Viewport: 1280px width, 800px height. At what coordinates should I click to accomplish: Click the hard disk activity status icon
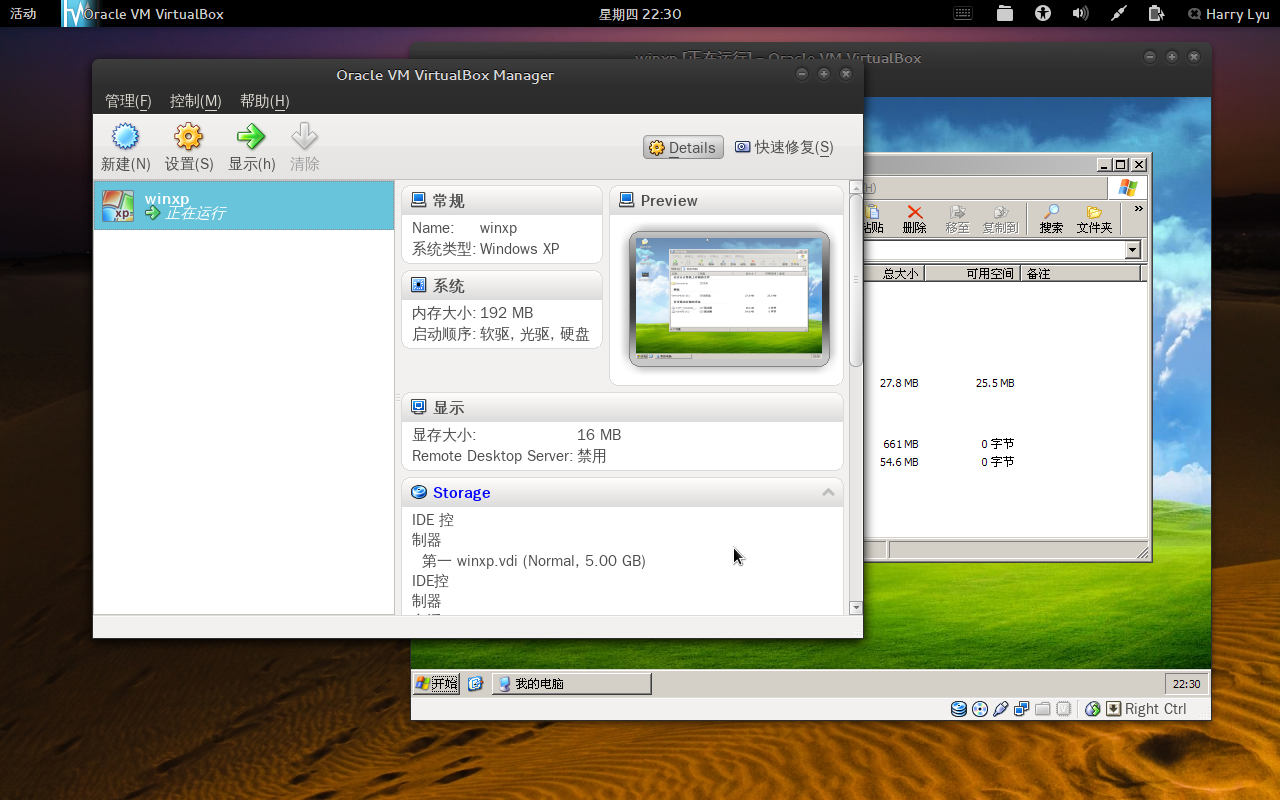(959, 709)
